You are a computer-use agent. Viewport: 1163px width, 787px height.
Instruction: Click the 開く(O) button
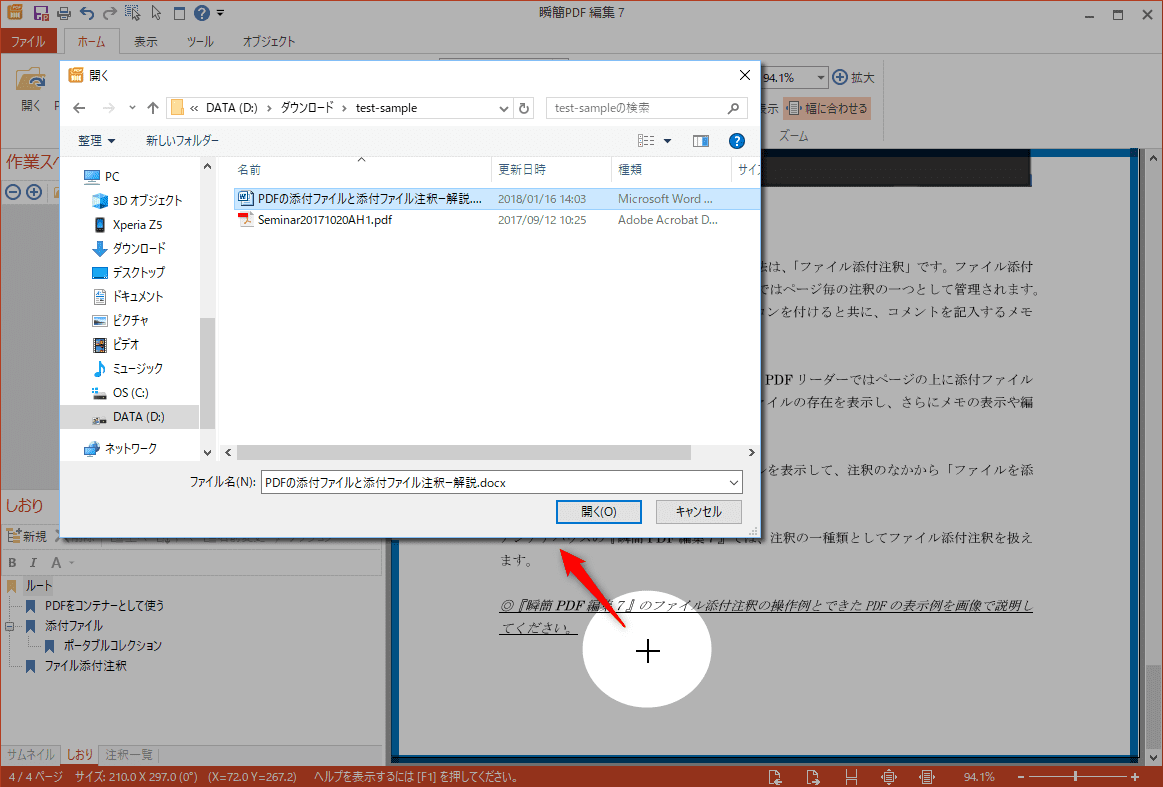coord(598,511)
